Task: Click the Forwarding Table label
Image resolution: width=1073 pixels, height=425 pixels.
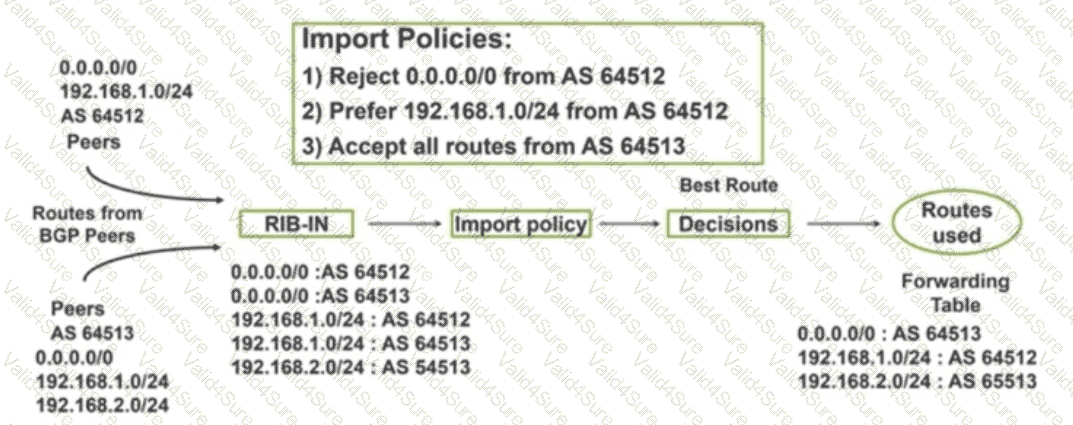Action: pyautogui.click(x=954, y=294)
